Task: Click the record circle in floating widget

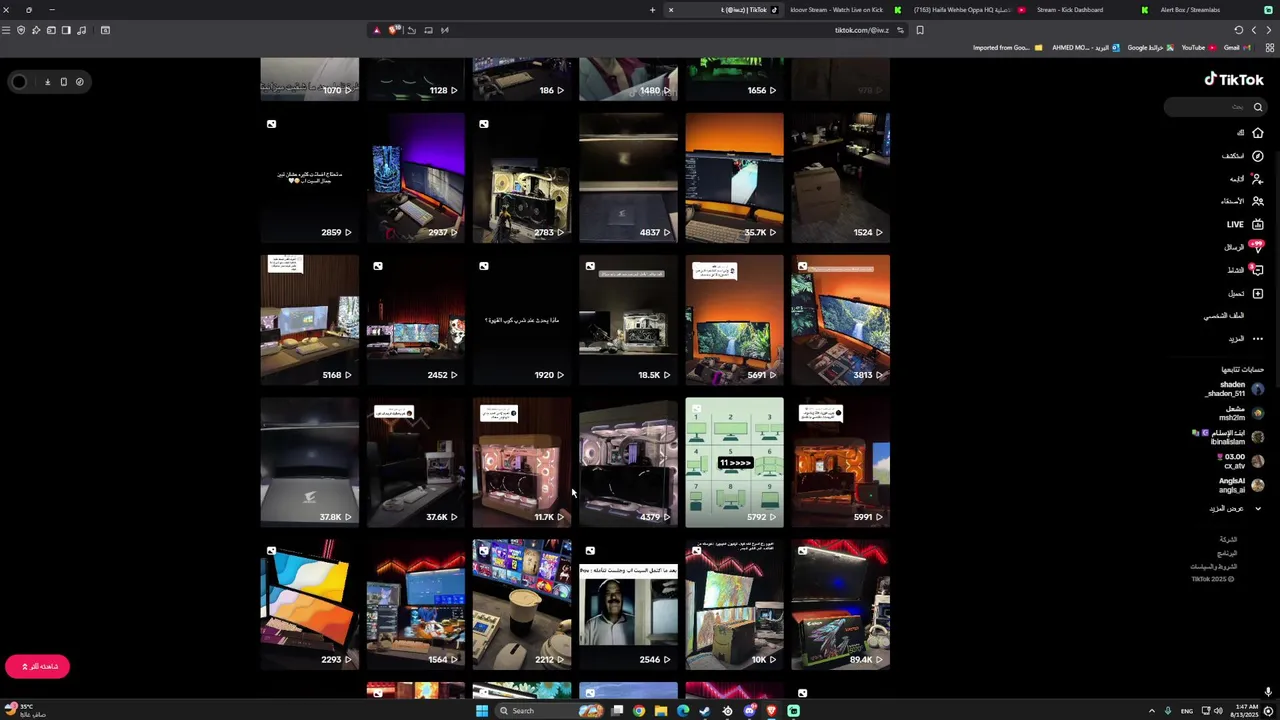Action: 19,82
